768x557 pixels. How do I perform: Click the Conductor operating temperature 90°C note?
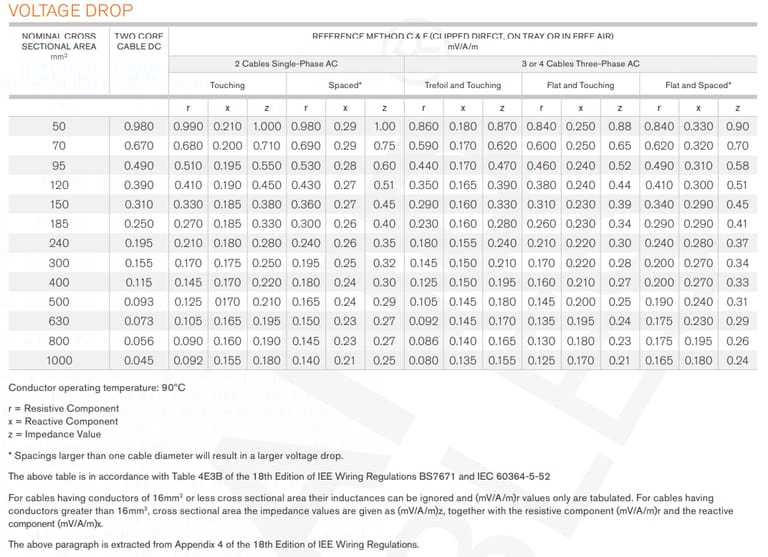pyautogui.click(x=97, y=387)
